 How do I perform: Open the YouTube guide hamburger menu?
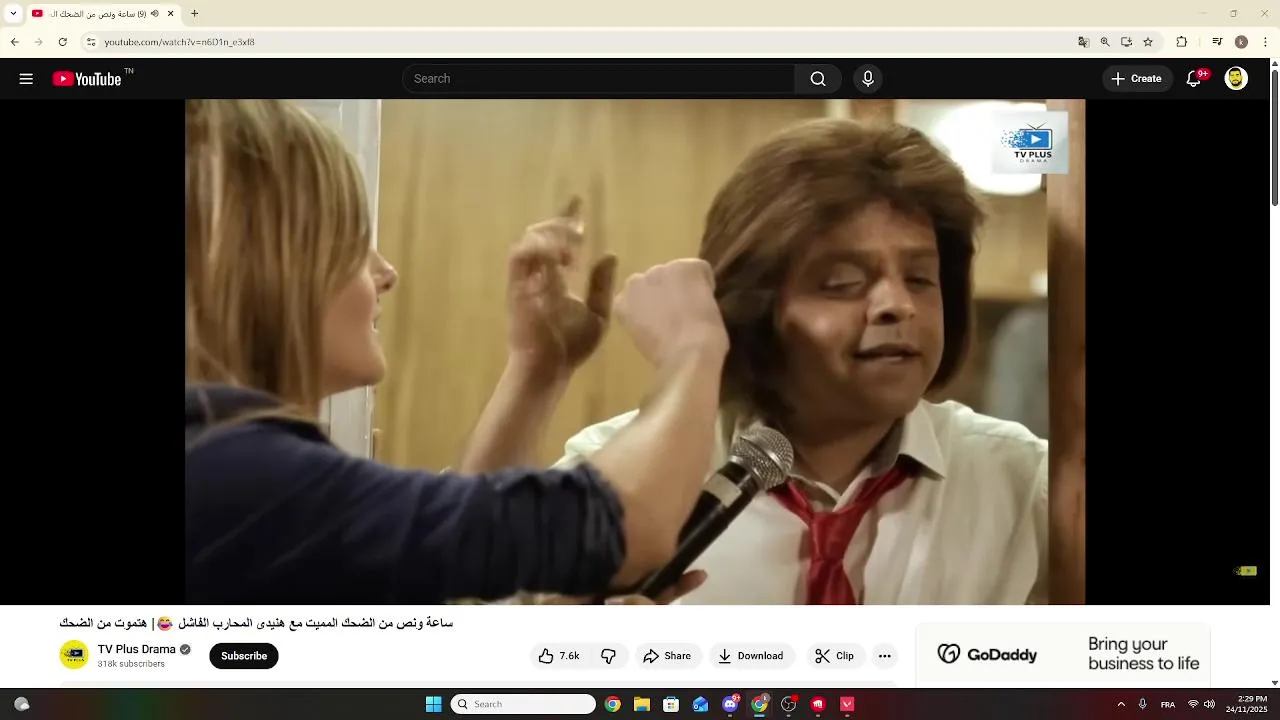26,79
